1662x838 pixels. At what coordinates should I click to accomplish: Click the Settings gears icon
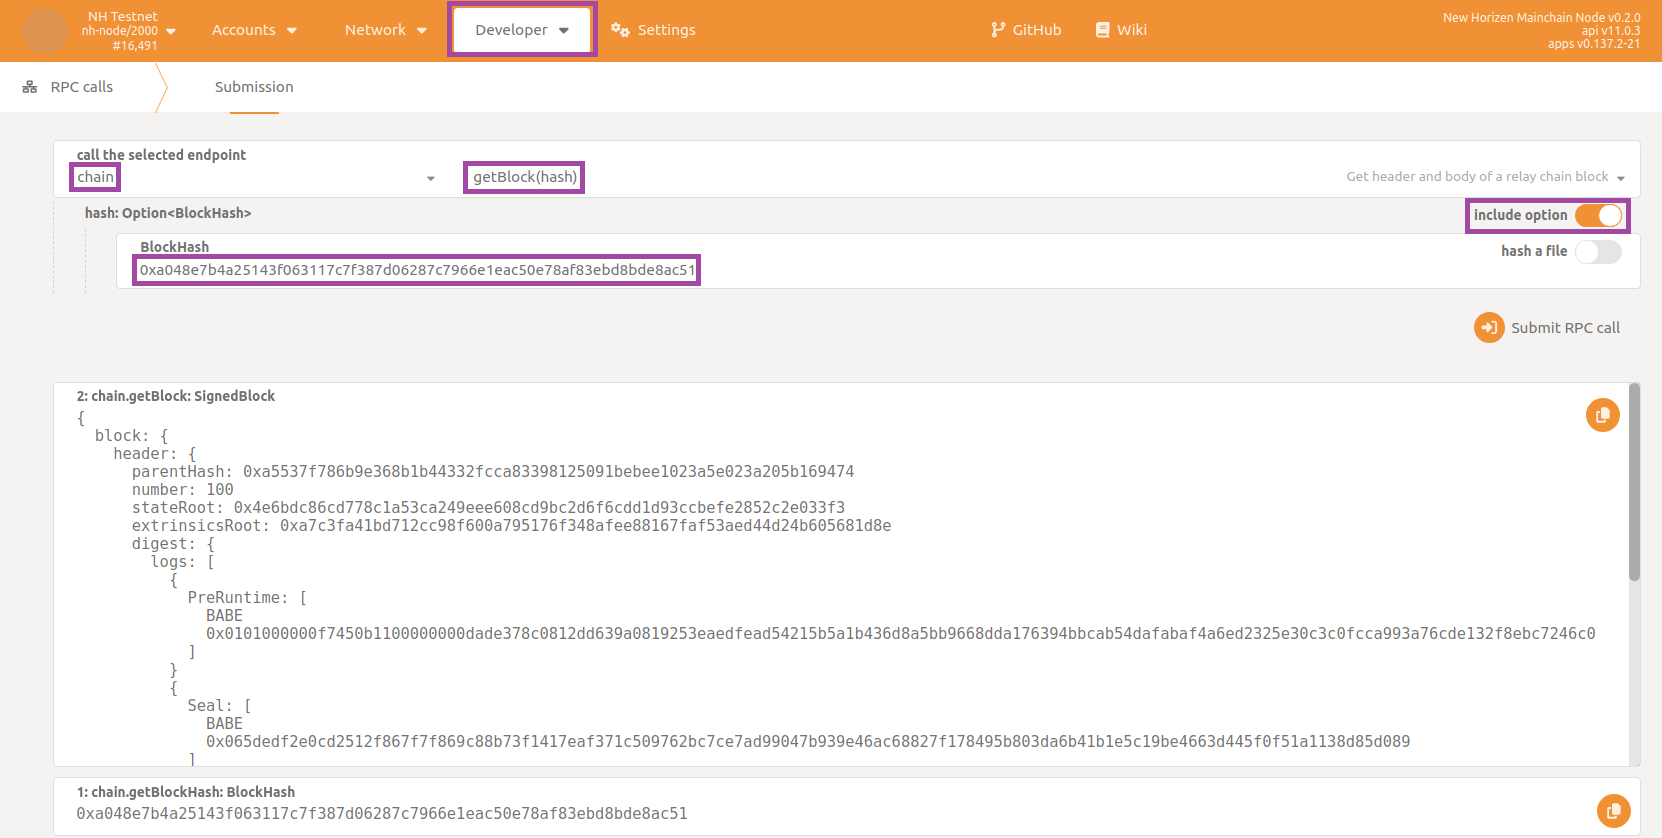(620, 30)
